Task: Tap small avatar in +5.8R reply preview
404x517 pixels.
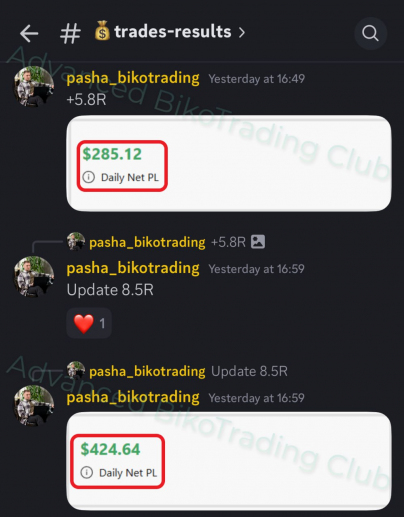Action: (76, 241)
